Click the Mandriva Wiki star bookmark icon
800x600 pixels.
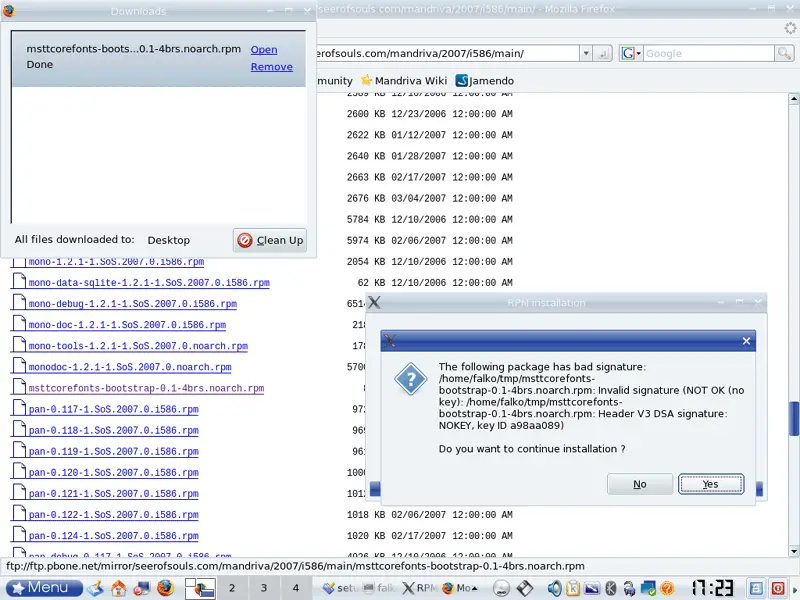[366, 81]
